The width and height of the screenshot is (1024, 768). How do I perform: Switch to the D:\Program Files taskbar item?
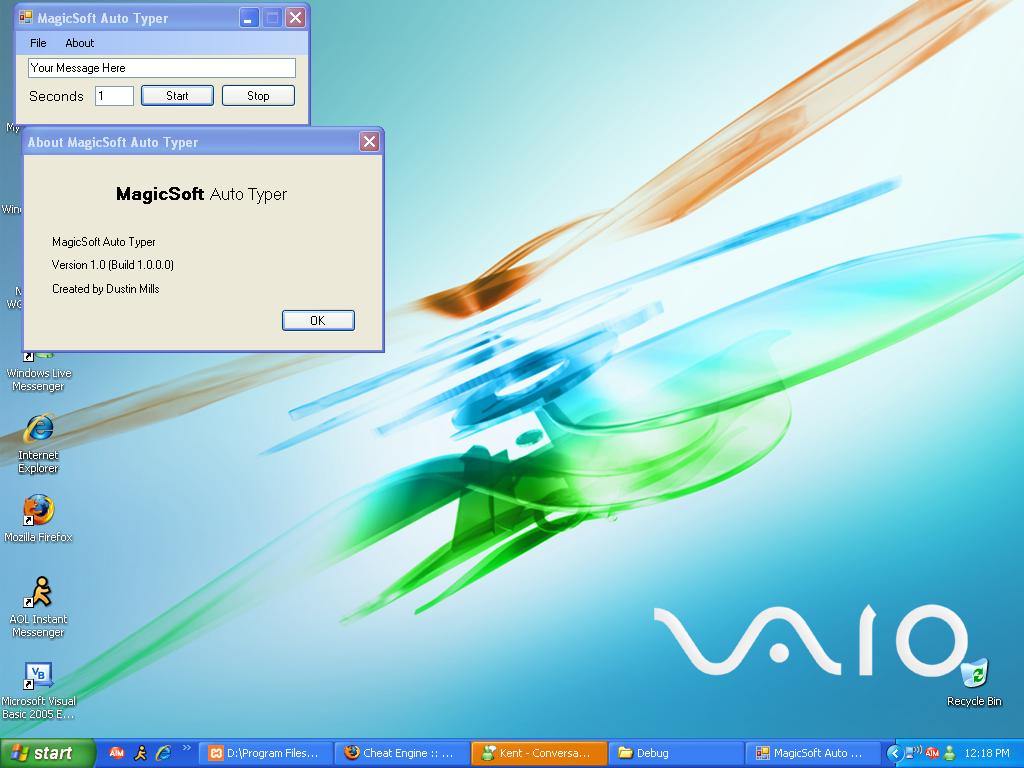tap(265, 754)
